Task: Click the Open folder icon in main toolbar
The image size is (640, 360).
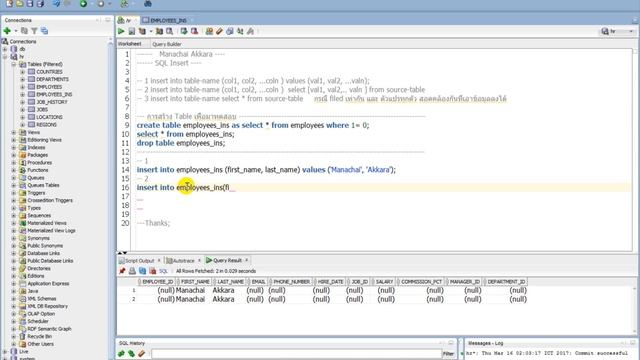Action: (20, 4)
